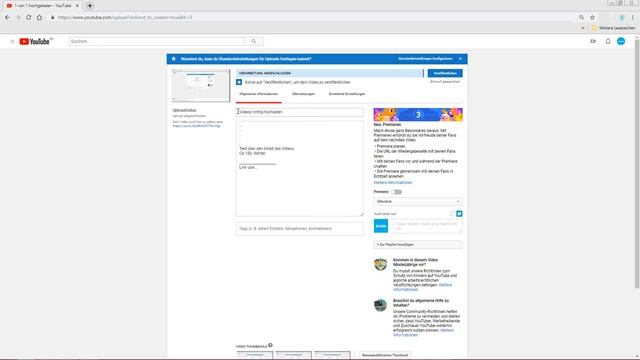
Task: Click the share message text field
Action: (427, 226)
